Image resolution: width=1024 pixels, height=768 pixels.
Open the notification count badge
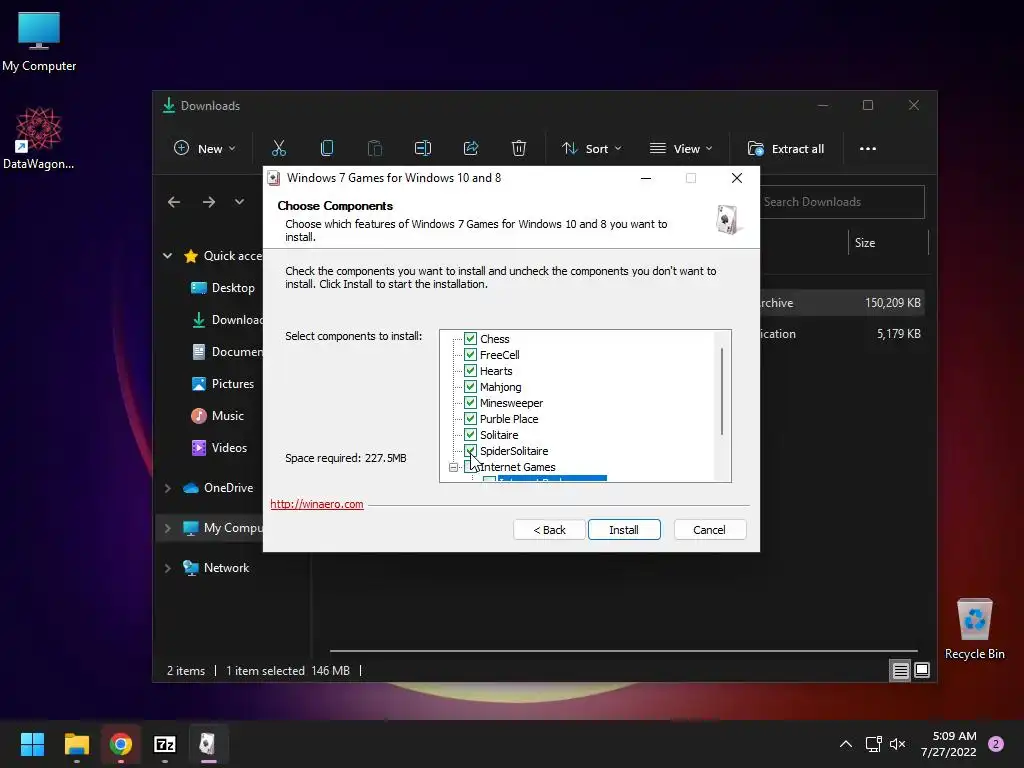(996, 744)
